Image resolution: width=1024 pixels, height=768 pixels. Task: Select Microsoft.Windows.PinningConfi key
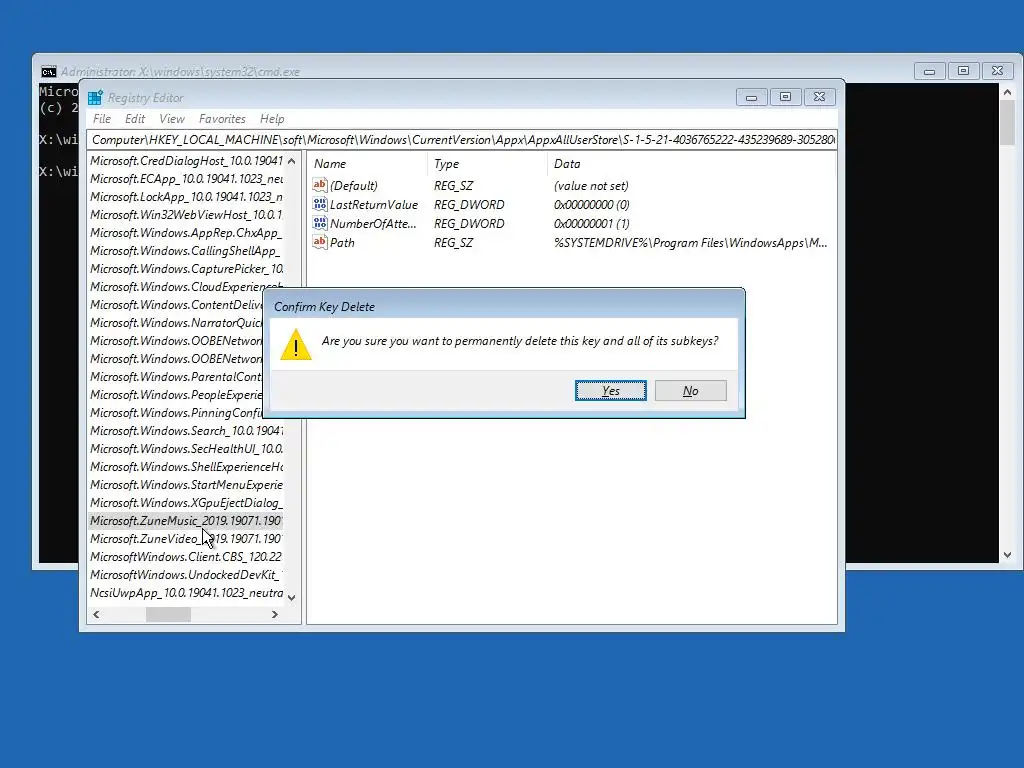click(176, 413)
